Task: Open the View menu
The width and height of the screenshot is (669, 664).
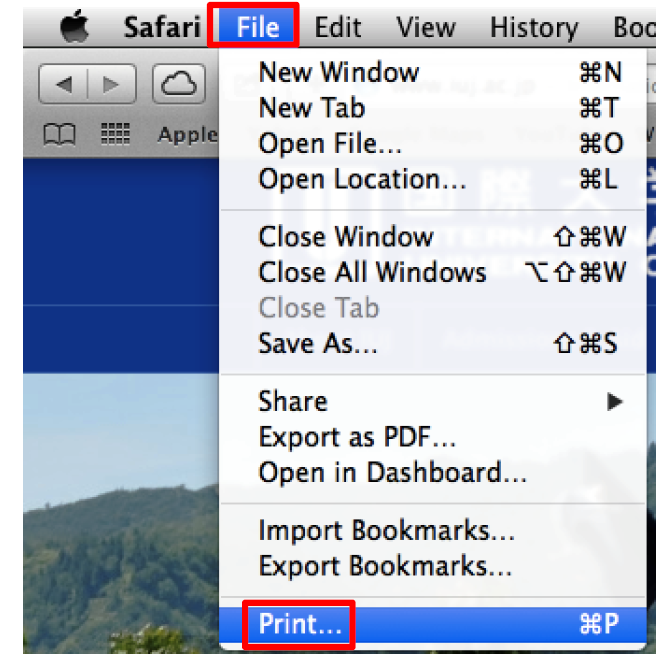Action: (x=426, y=27)
